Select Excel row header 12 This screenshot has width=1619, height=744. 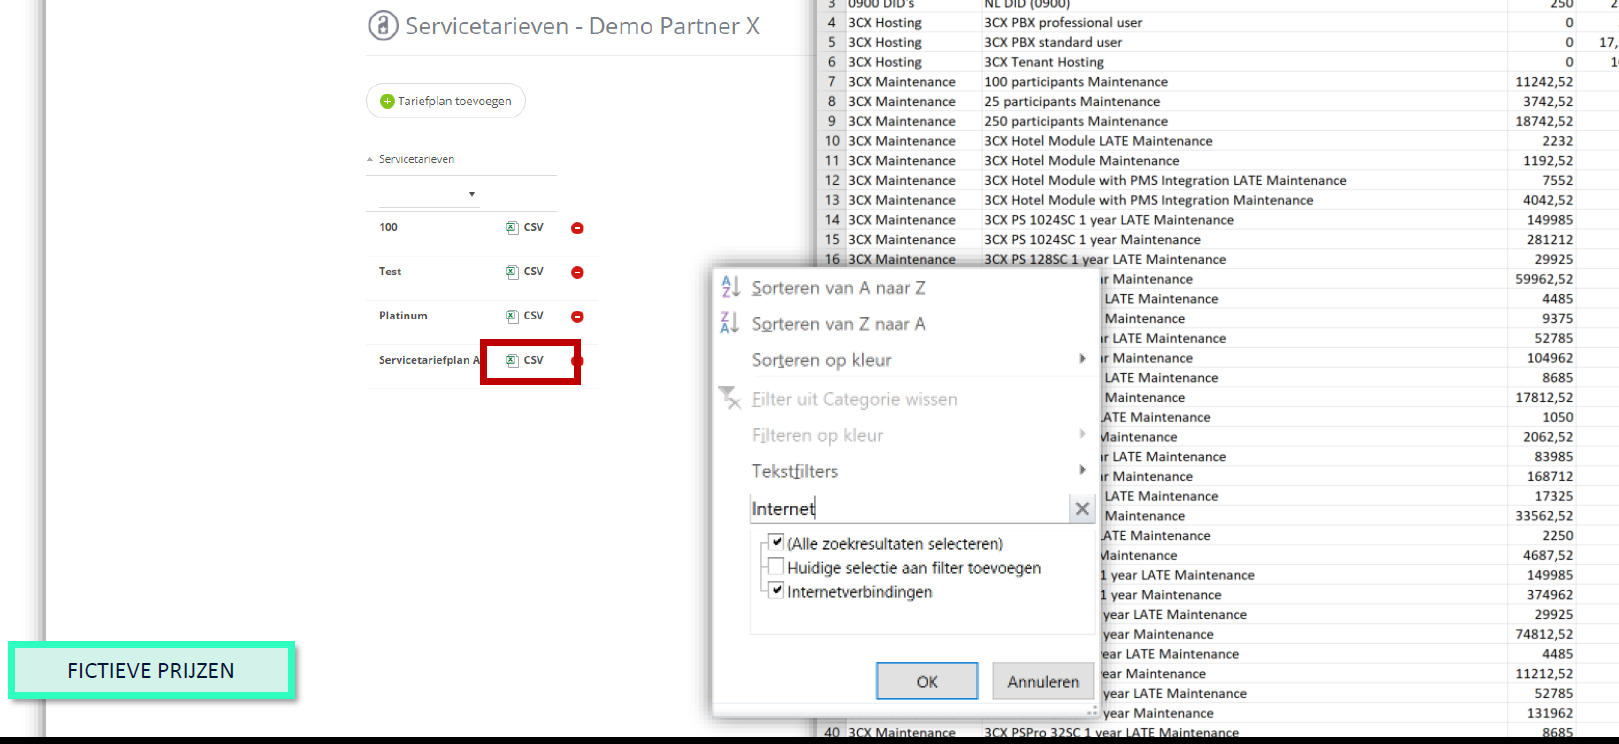[831, 180]
